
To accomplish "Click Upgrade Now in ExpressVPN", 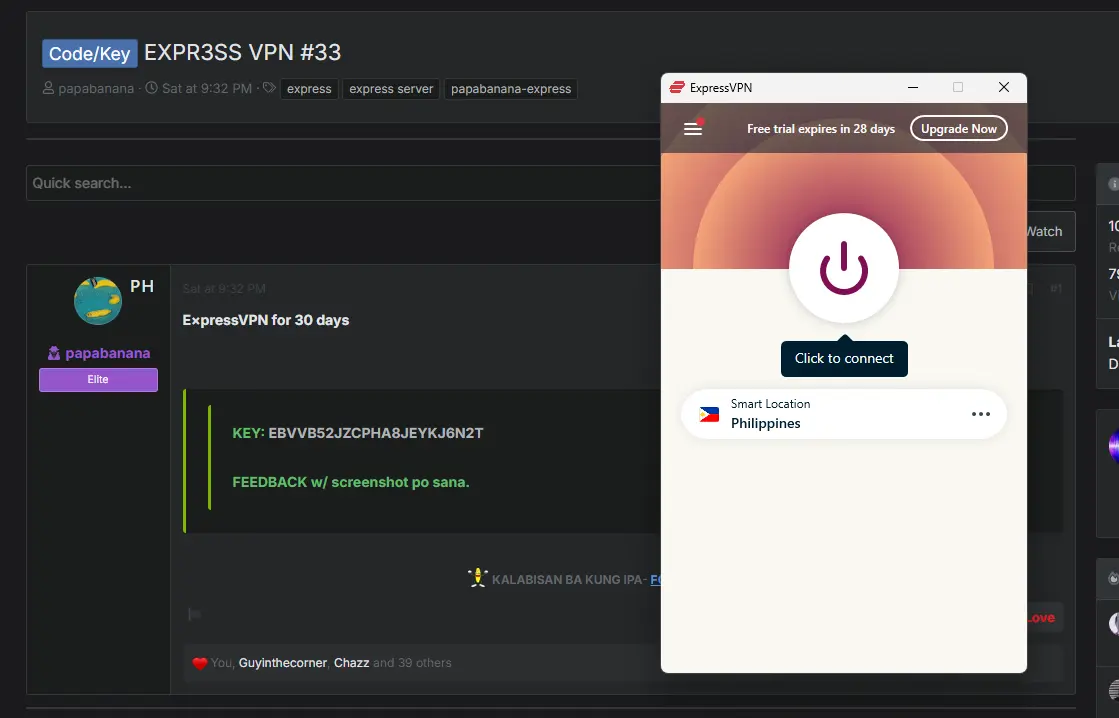I will coord(958,128).
